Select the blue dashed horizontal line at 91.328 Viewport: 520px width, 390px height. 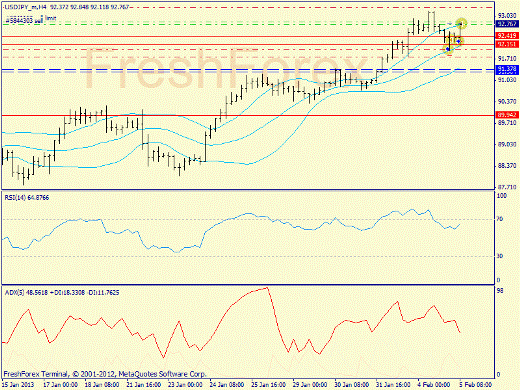tap(247, 70)
